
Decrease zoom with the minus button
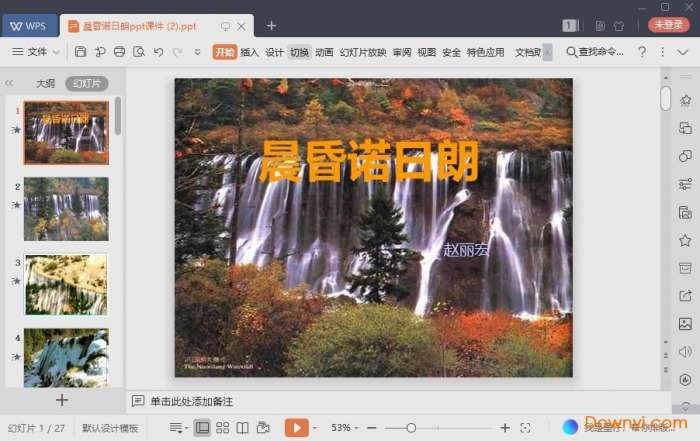click(371, 428)
